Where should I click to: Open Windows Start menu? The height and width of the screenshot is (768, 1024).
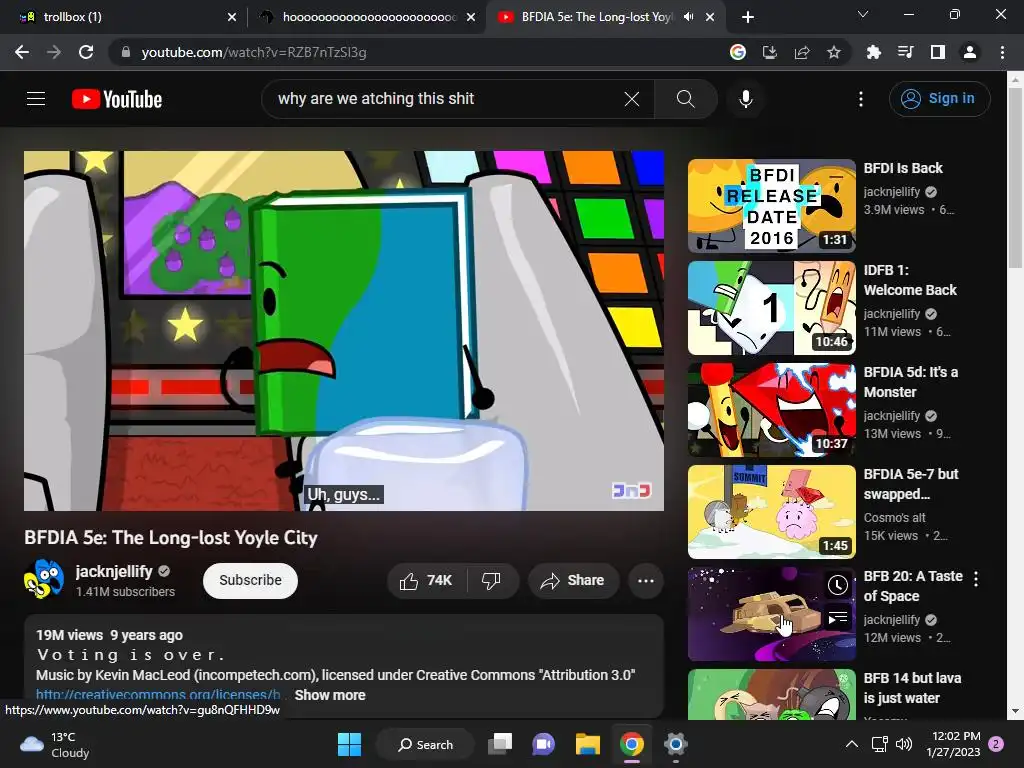coord(349,744)
